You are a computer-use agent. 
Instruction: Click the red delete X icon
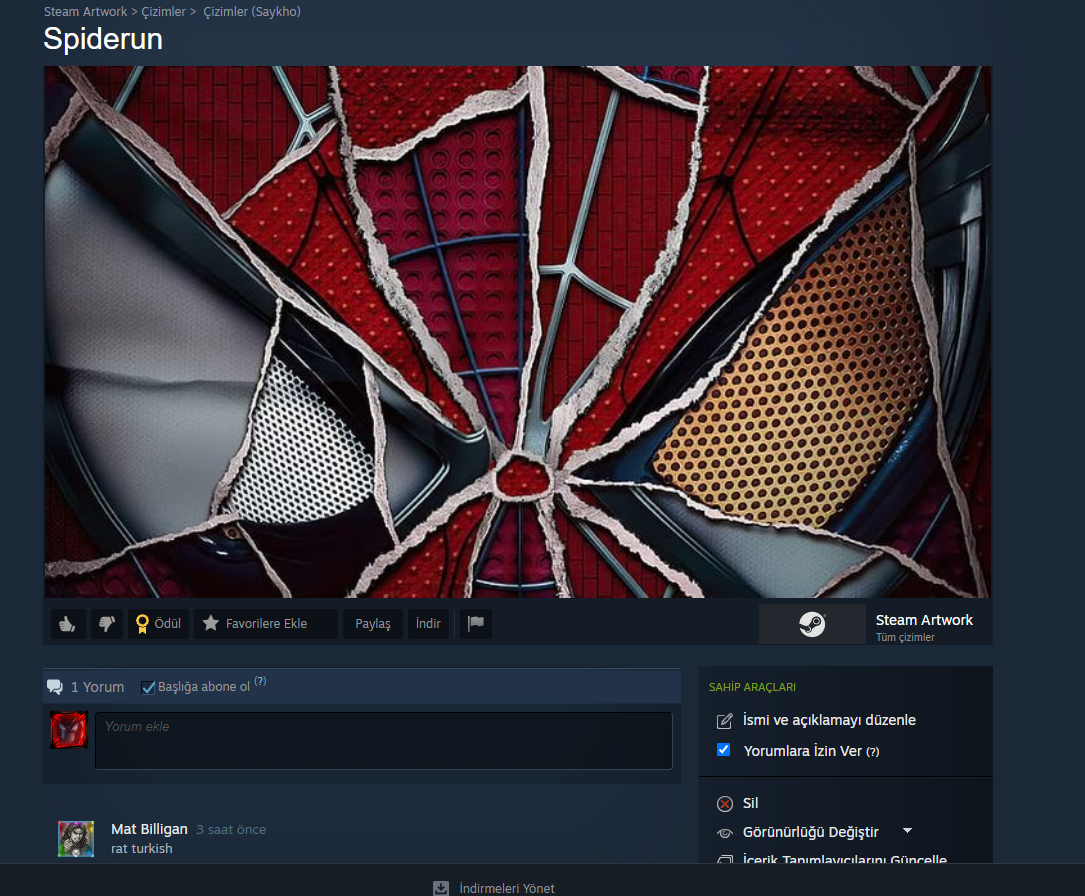pos(724,804)
